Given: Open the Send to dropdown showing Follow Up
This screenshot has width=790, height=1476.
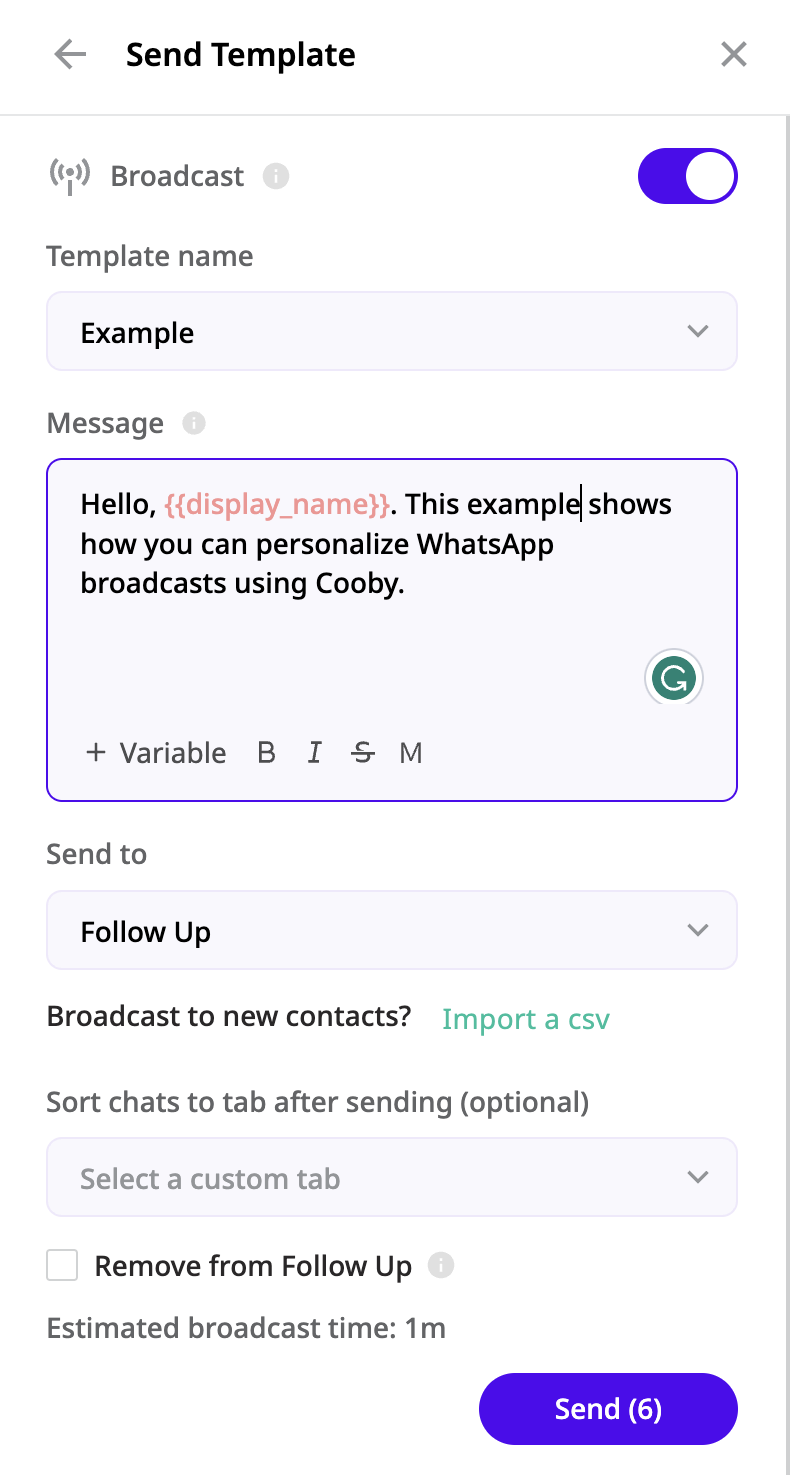Looking at the screenshot, I should tap(392, 930).
